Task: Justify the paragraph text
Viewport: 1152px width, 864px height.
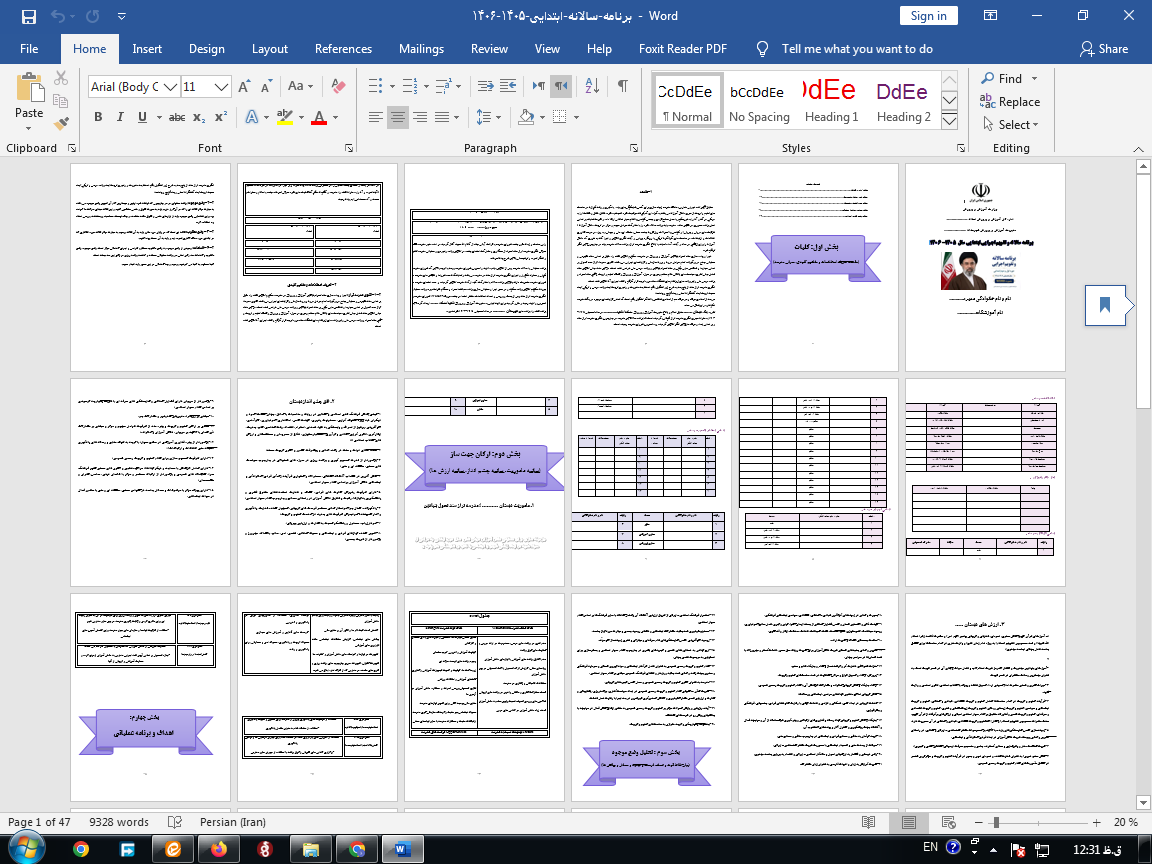Action: 442,117
